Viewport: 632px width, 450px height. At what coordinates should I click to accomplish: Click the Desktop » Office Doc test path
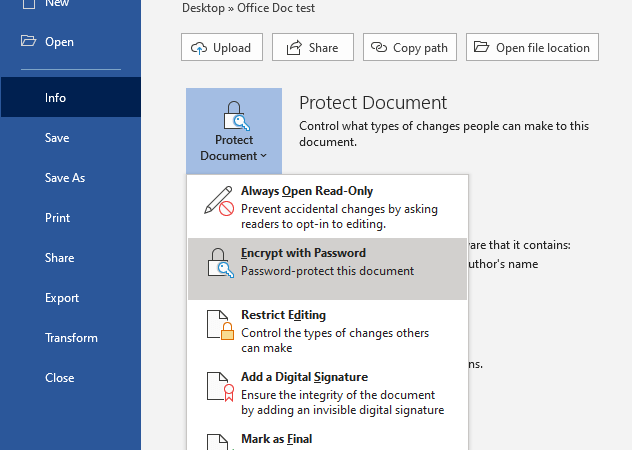(248, 8)
